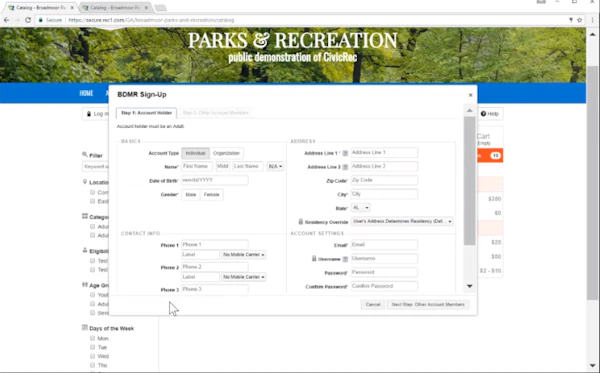This screenshot has width=600, height=373.
Task: Click the First Name field
Action: [x=197, y=166]
